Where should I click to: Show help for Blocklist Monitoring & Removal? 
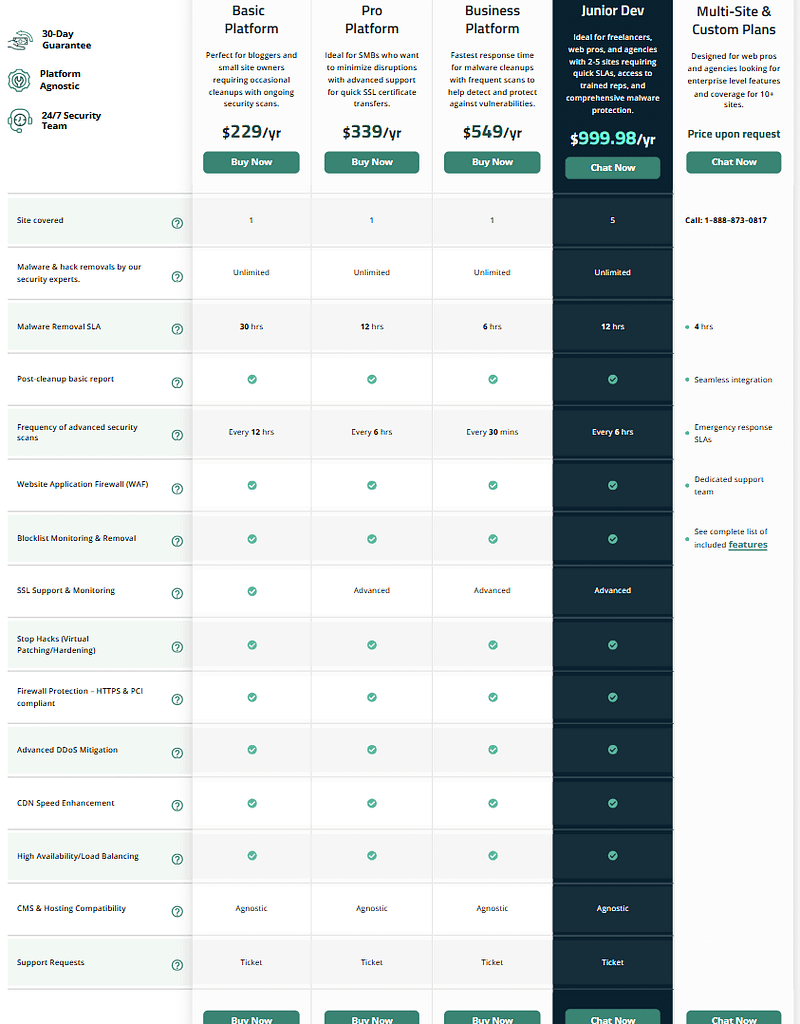pyautogui.click(x=177, y=541)
